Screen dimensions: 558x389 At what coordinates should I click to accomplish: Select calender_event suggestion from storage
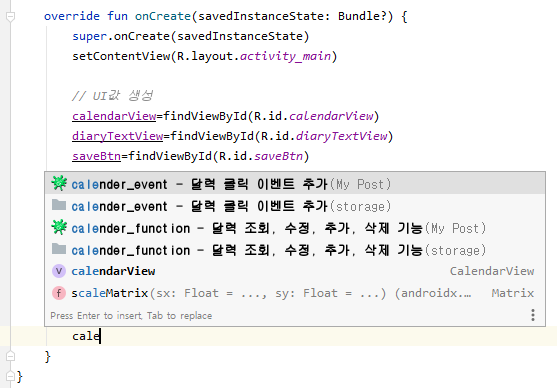pyautogui.click(x=295, y=206)
